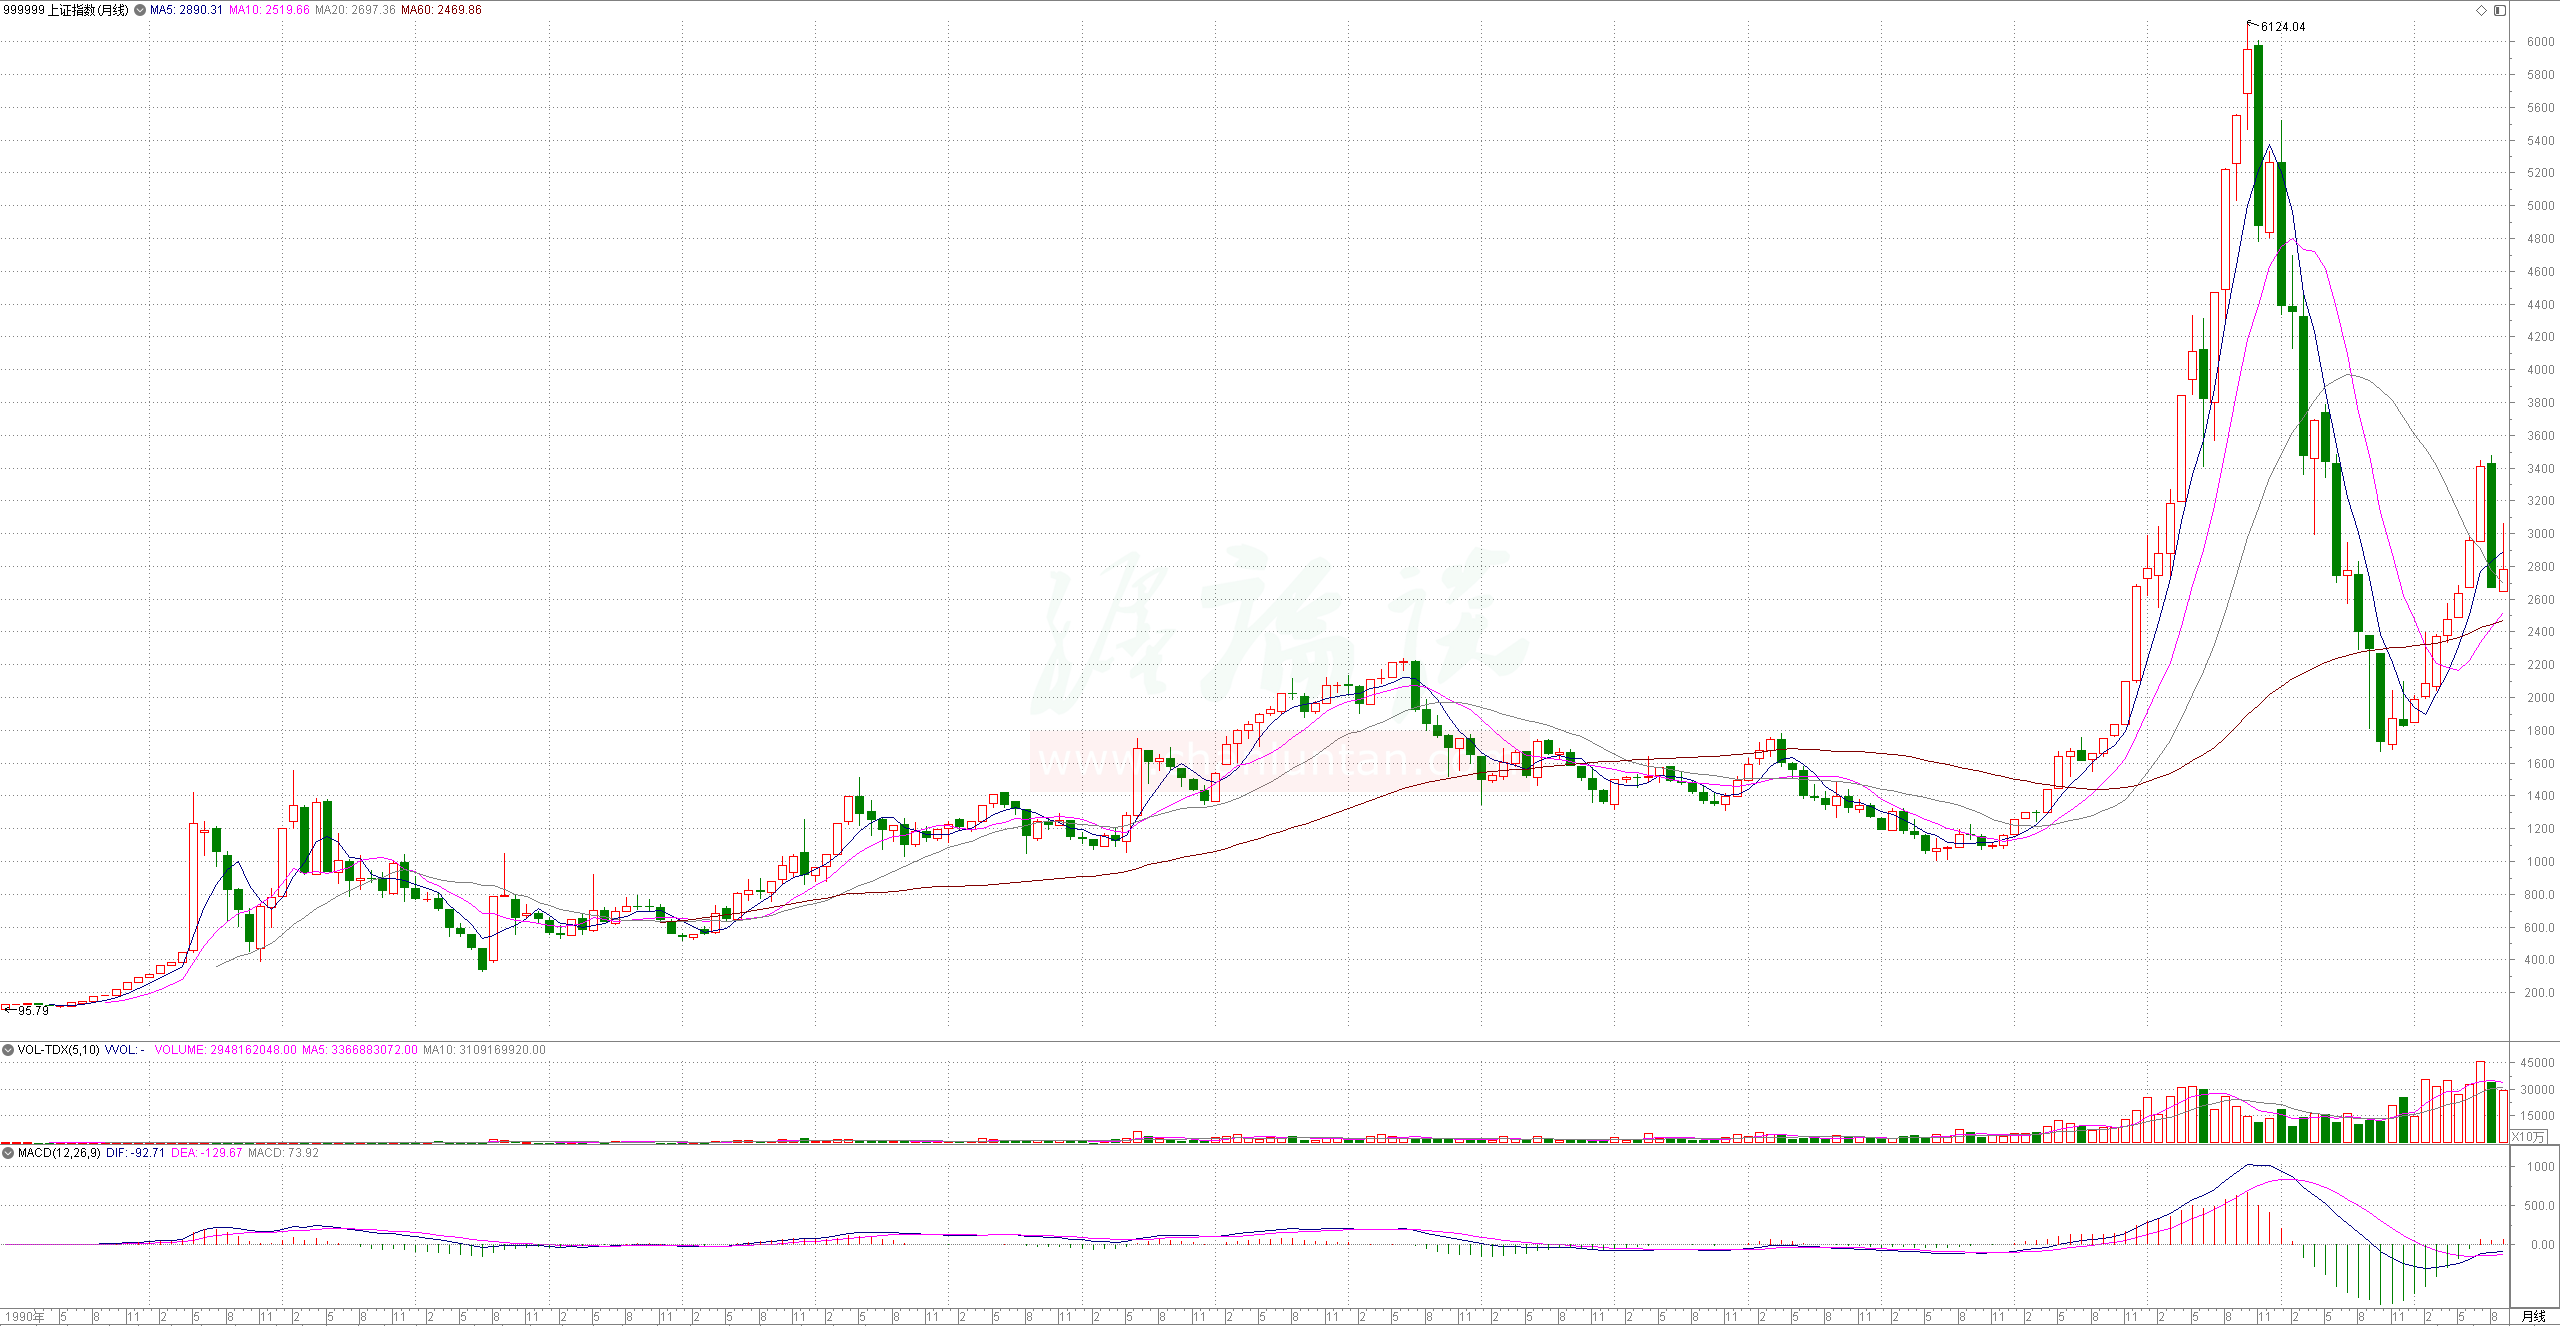
Task: Click the volume MA5: 3366883072.00 value
Action: point(360,1050)
